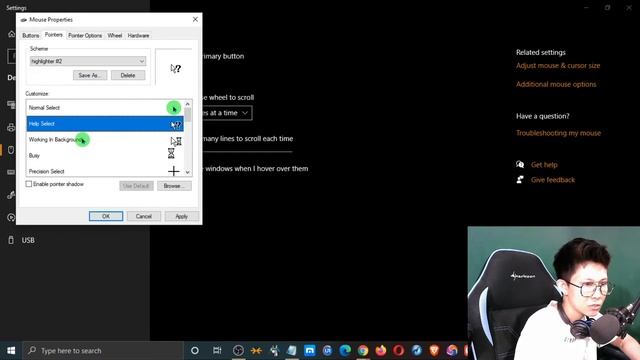
Task: Click the Normal Select cursor preview icon
Action: pyautogui.click(x=174, y=108)
